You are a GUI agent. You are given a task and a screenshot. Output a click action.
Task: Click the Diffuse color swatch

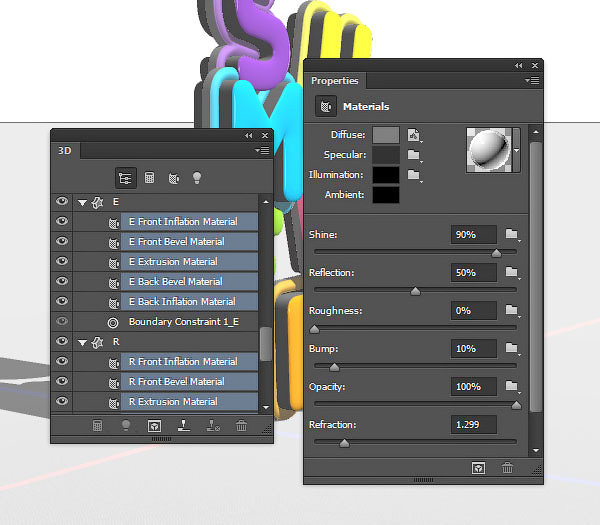(x=386, y=135)
